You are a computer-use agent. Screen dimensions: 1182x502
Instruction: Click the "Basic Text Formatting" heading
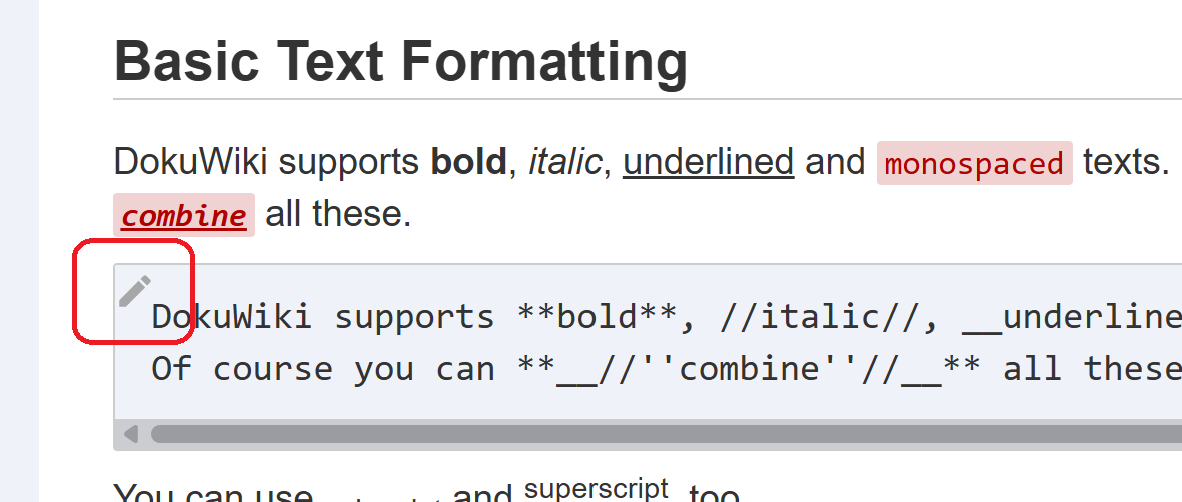401,61
